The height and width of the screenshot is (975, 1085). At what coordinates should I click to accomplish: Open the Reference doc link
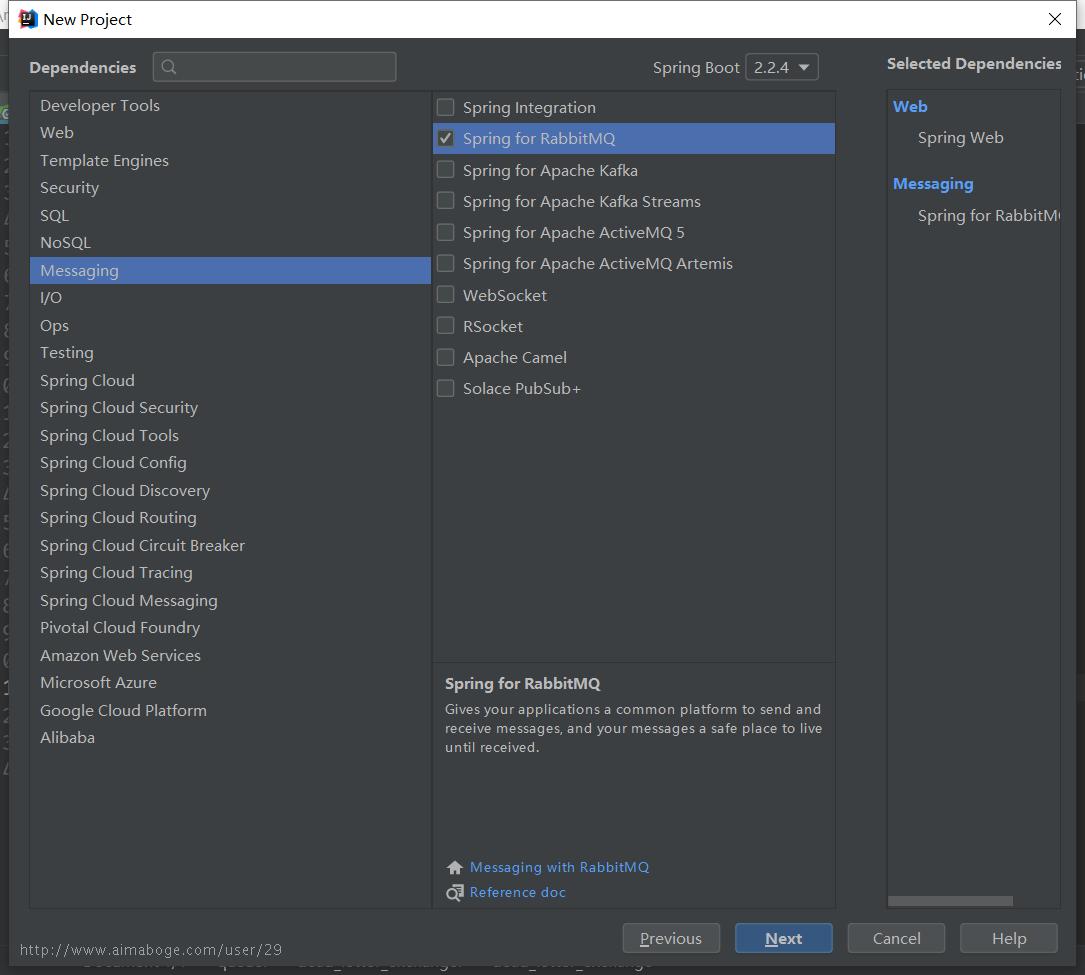point(518,893)
